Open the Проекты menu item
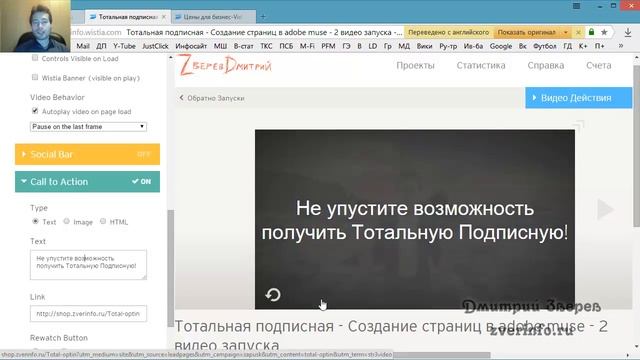 coord(415,65)
